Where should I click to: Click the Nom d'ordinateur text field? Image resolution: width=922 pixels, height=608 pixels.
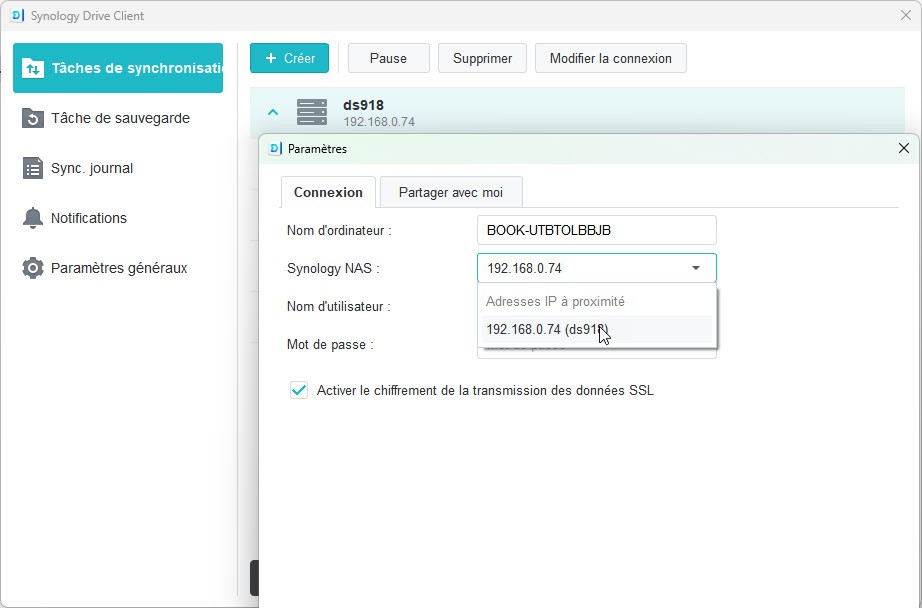click(x=596, y=230)
